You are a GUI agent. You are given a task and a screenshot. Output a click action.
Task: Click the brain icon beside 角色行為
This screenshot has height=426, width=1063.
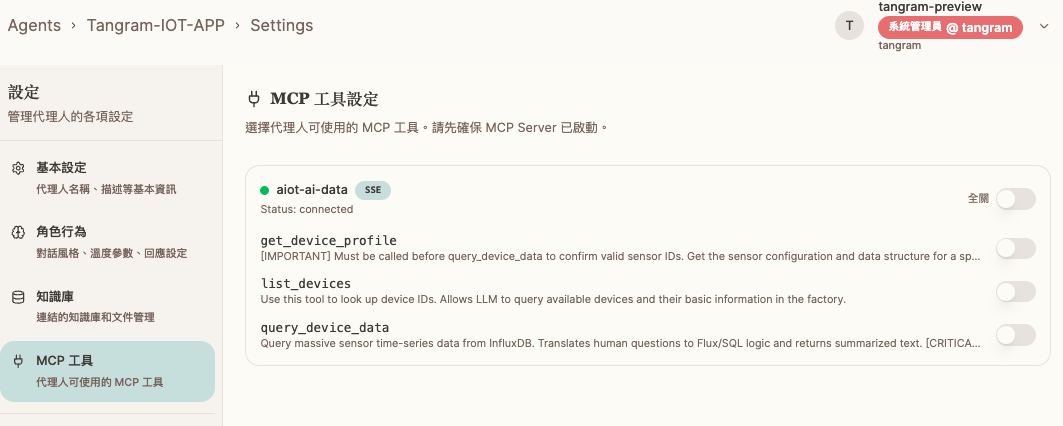18,232
